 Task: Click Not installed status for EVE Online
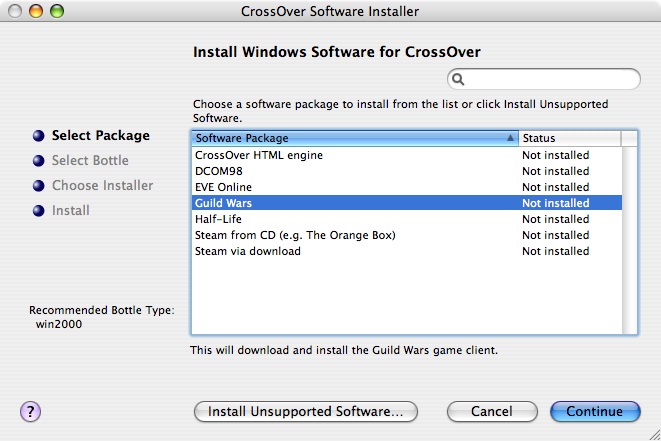coord(556,187)
